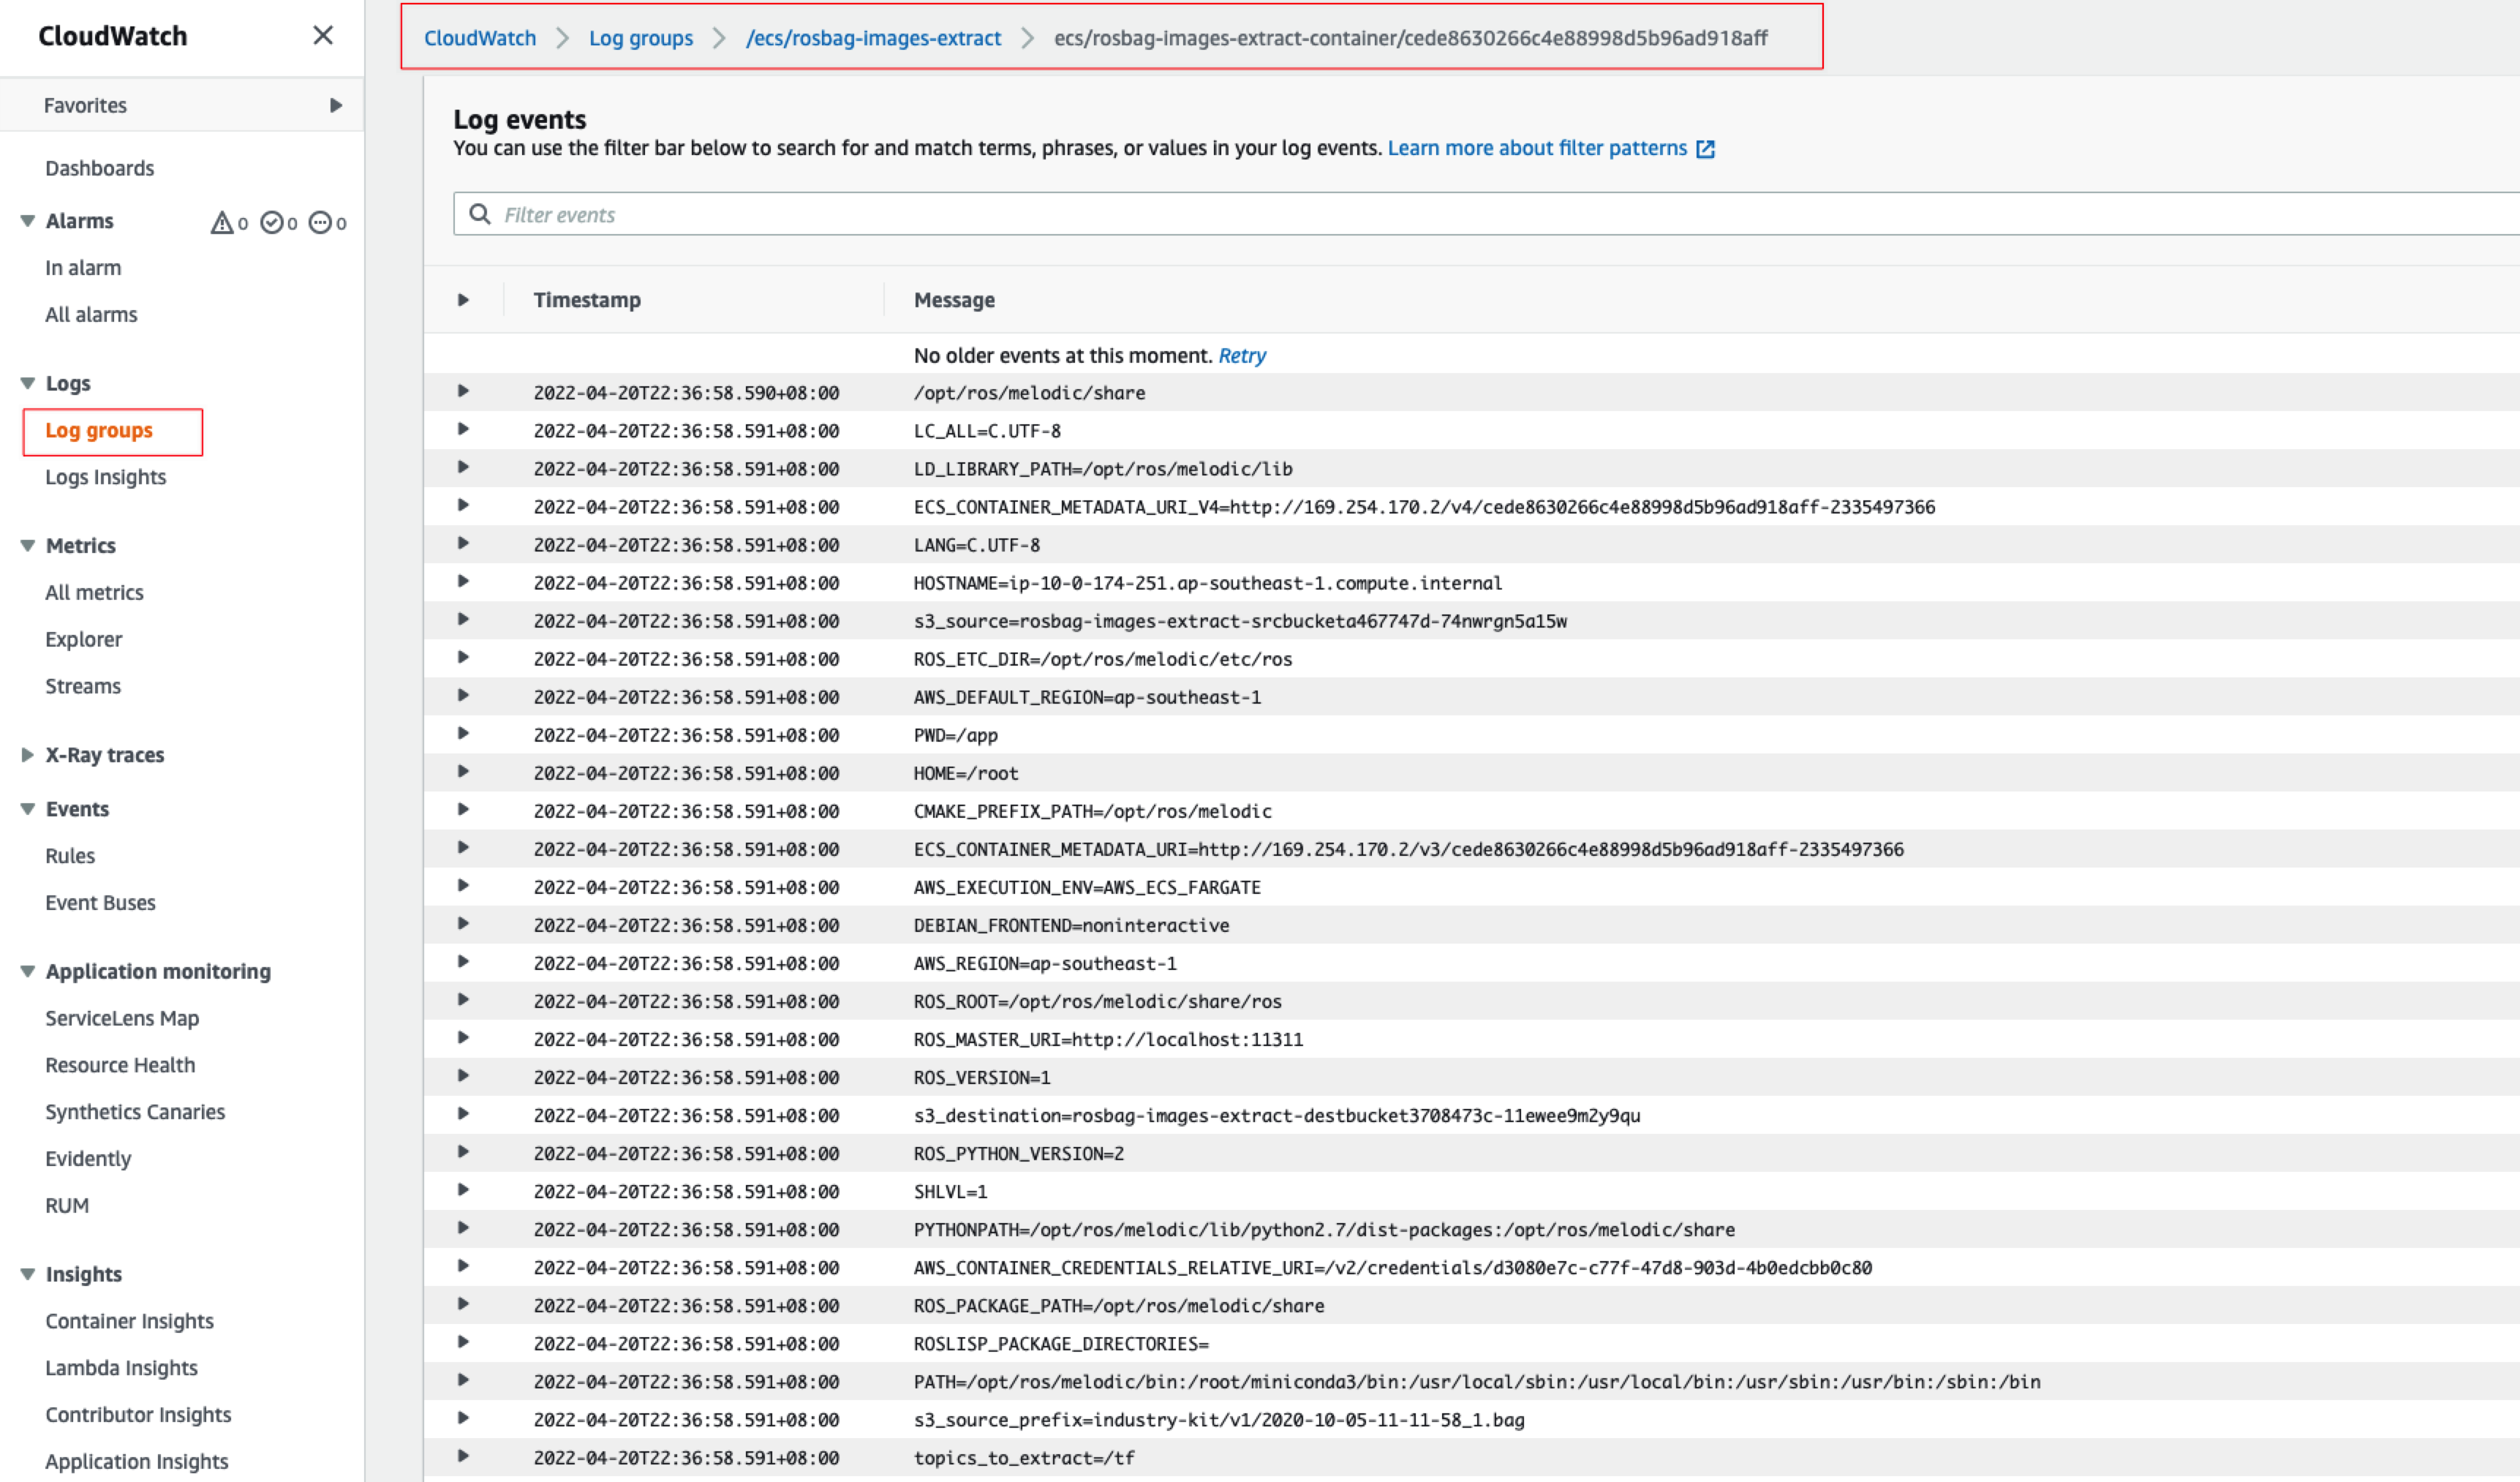Open Resource Health

(x=120, y=1065)
